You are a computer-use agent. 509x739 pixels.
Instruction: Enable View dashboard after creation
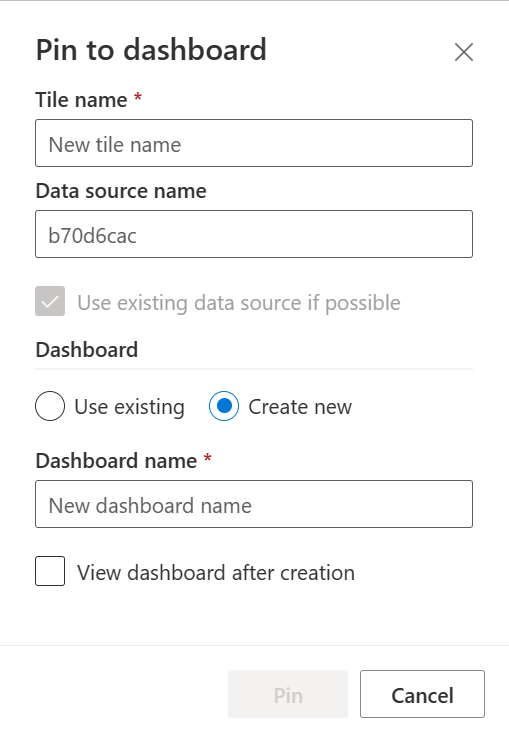[x=50, y=571]
